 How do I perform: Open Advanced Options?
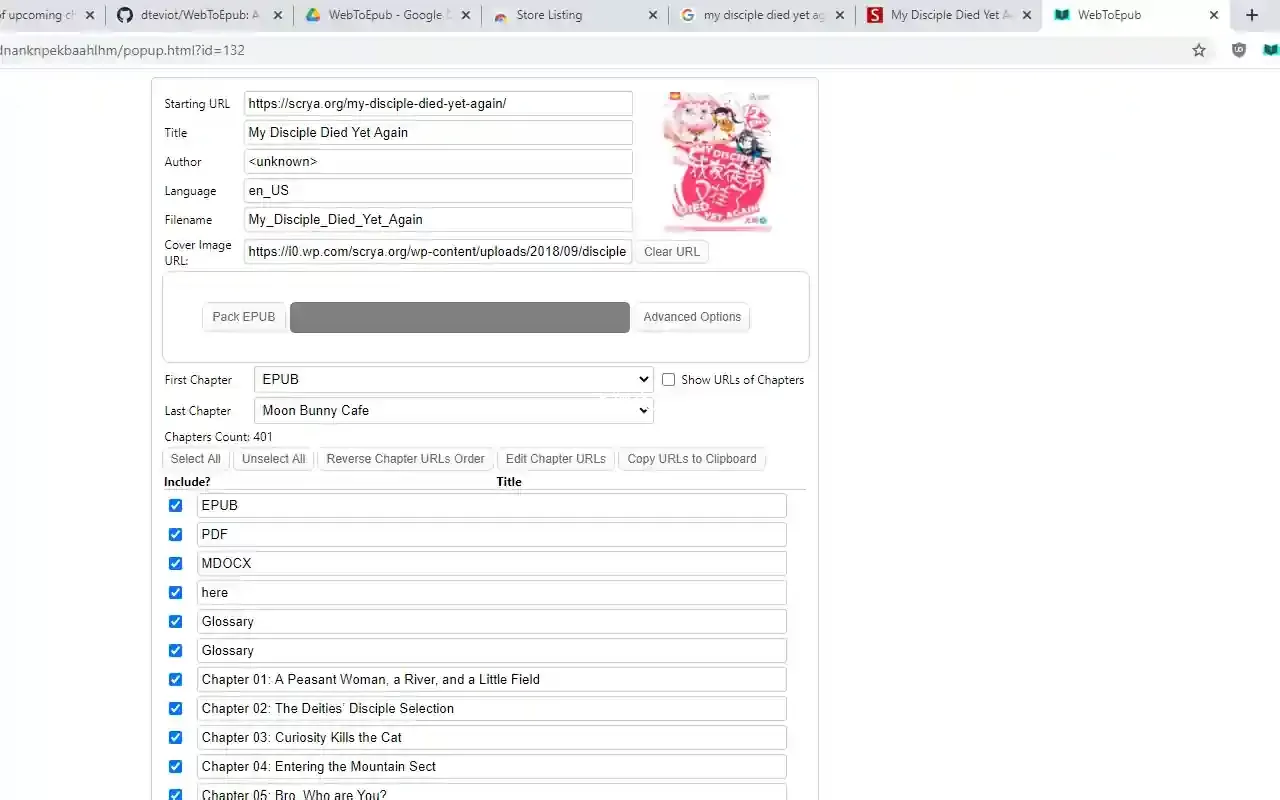point(692,317)
